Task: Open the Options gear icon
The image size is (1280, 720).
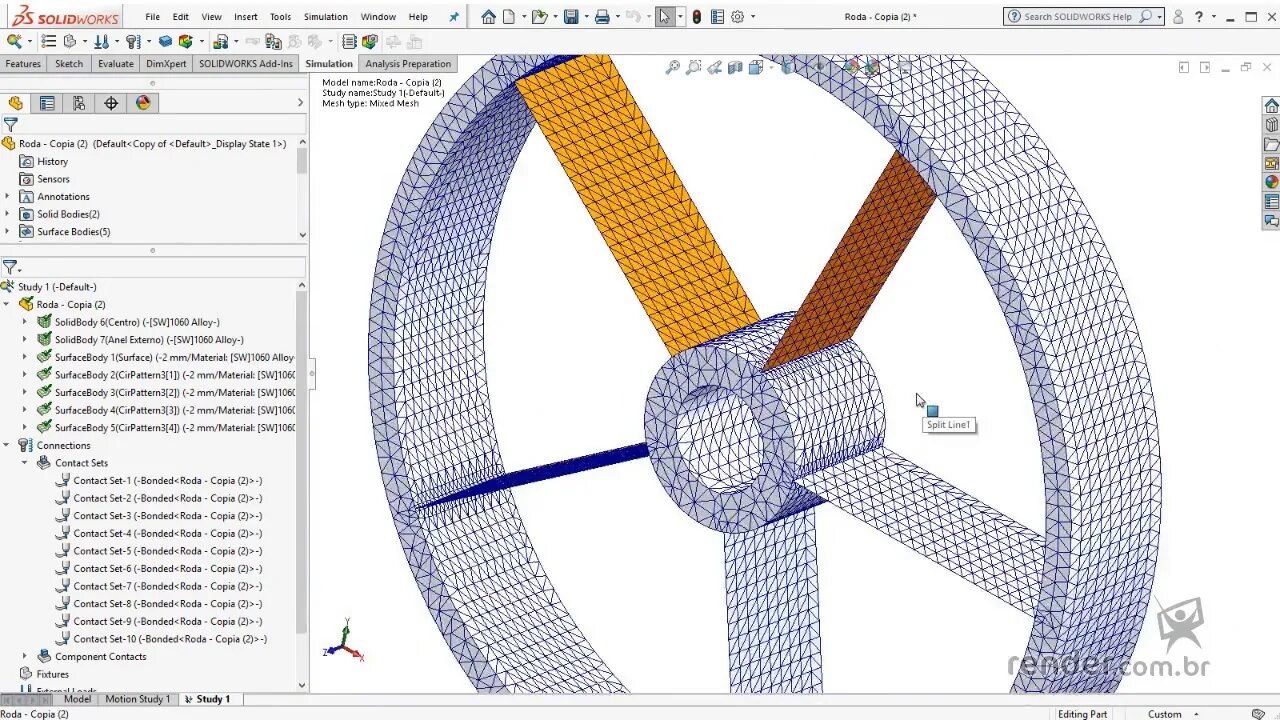Action: [x=738, y=16]
